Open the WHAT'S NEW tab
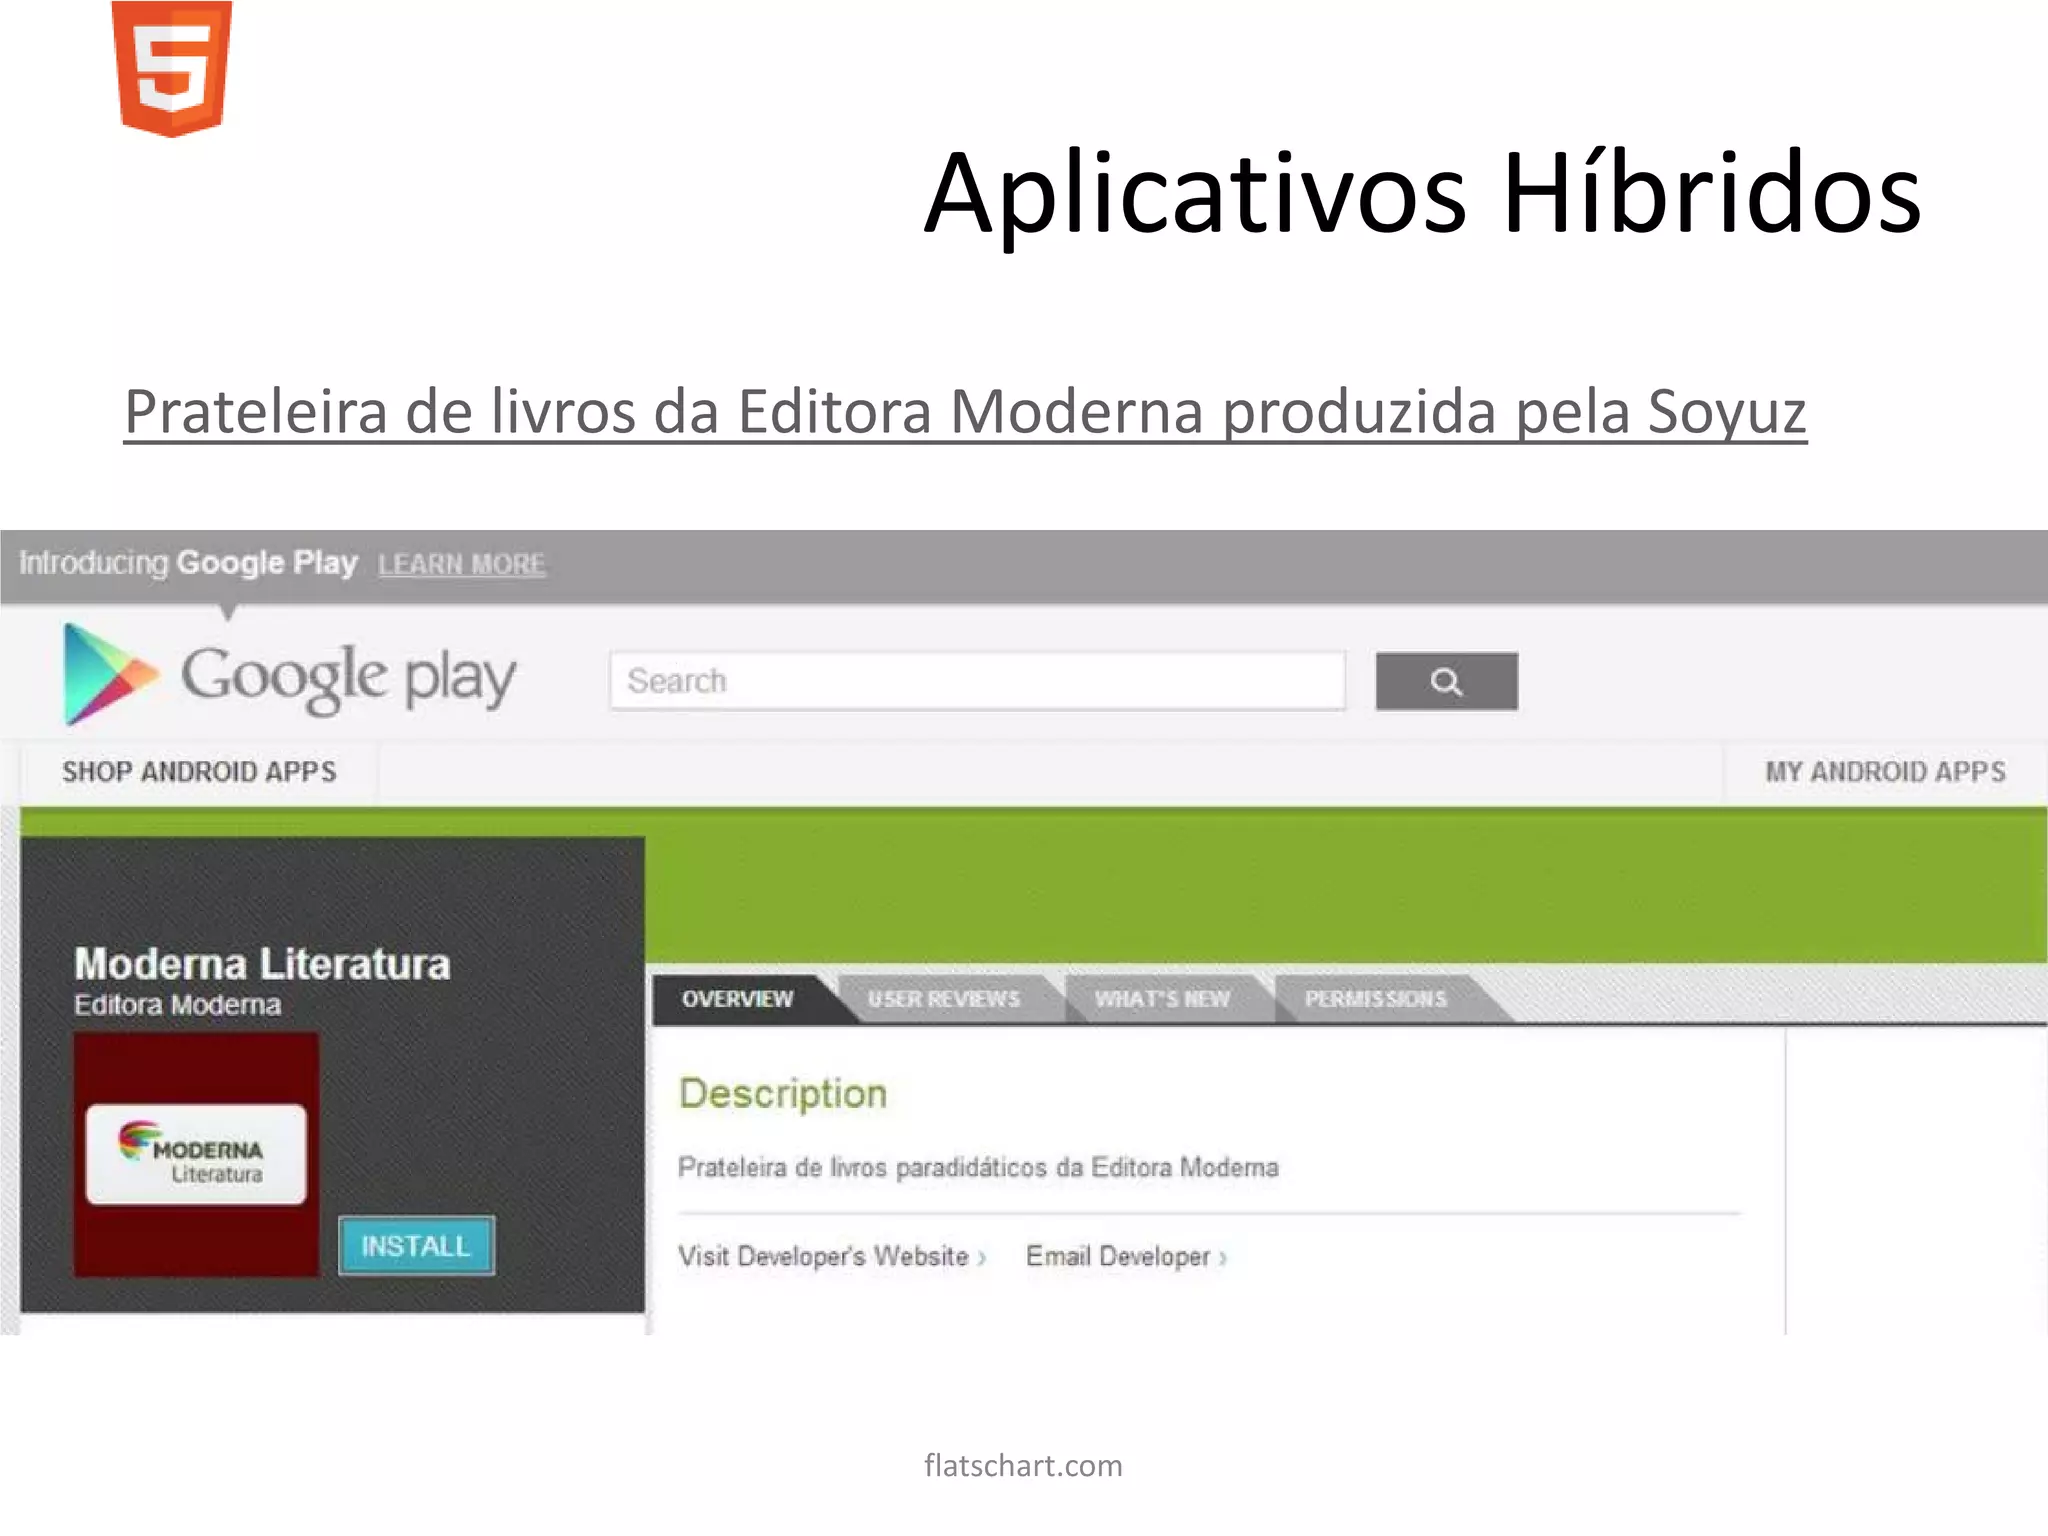 tap(1161, 999)
